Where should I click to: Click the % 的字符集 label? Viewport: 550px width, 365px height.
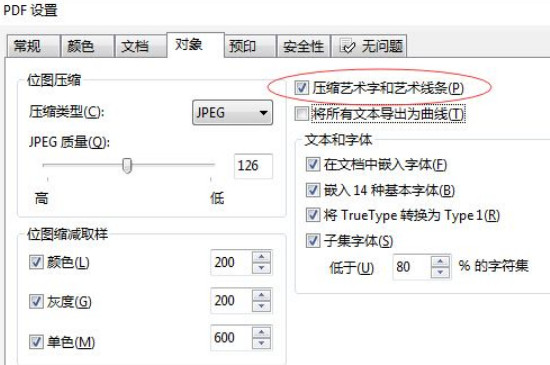(x=493, y=266)
